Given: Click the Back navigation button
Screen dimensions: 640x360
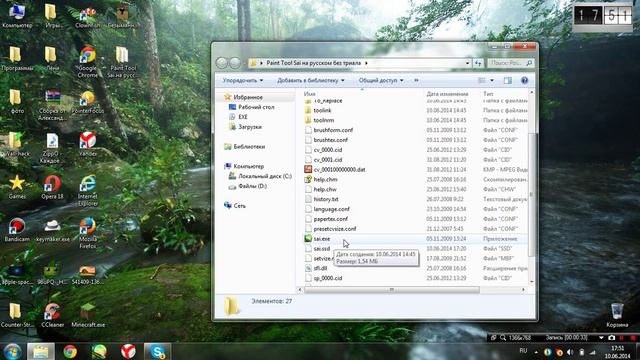Looking at the screenshot, I should pos(222,63).
